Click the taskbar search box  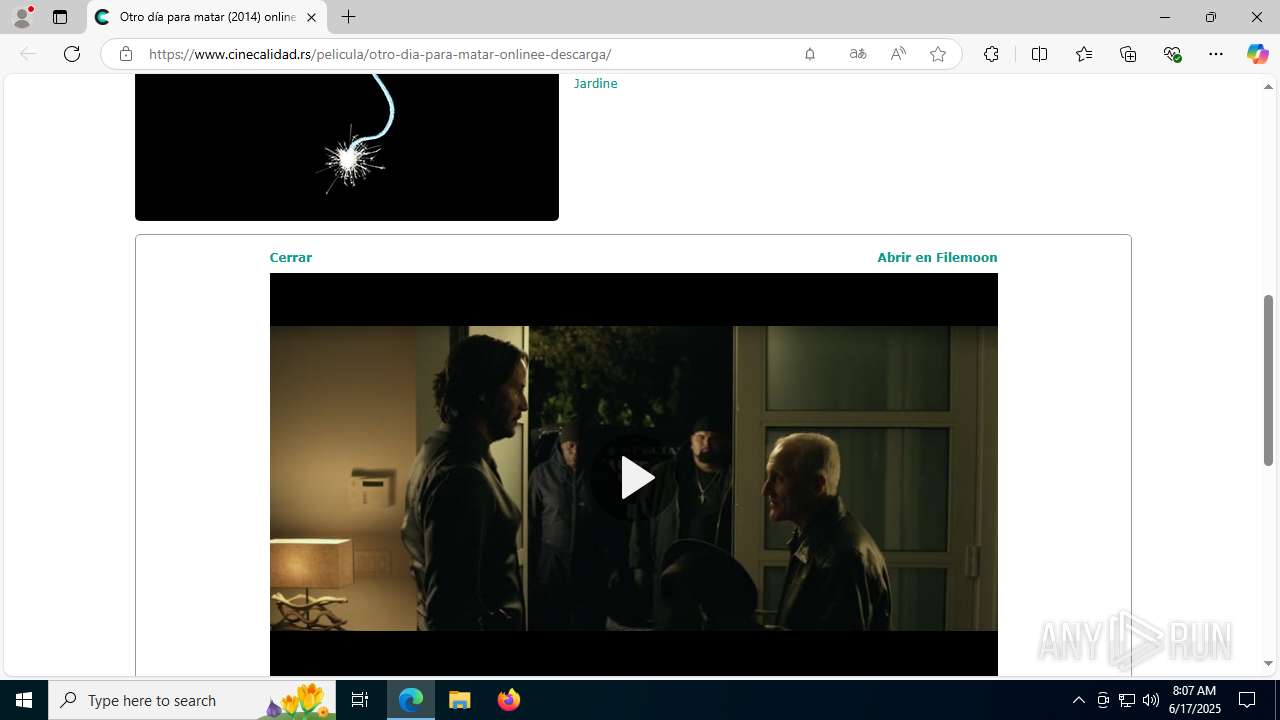tap(191, 700)
